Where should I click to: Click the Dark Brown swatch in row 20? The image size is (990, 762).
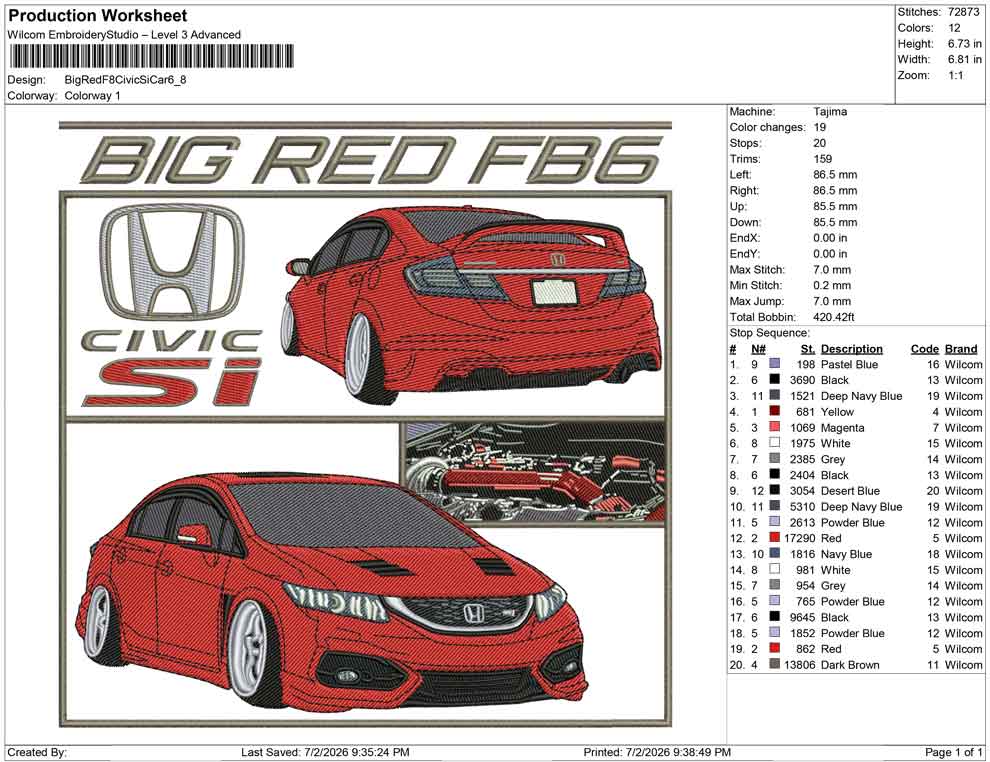(x=774, y=664)
